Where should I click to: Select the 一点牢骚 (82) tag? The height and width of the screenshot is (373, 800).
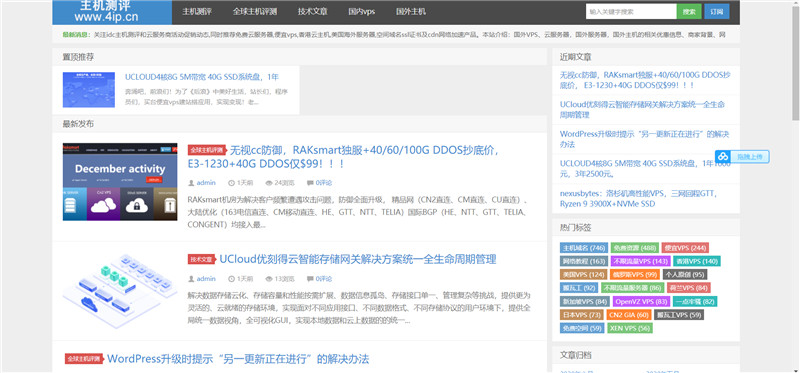pos(695,301)
